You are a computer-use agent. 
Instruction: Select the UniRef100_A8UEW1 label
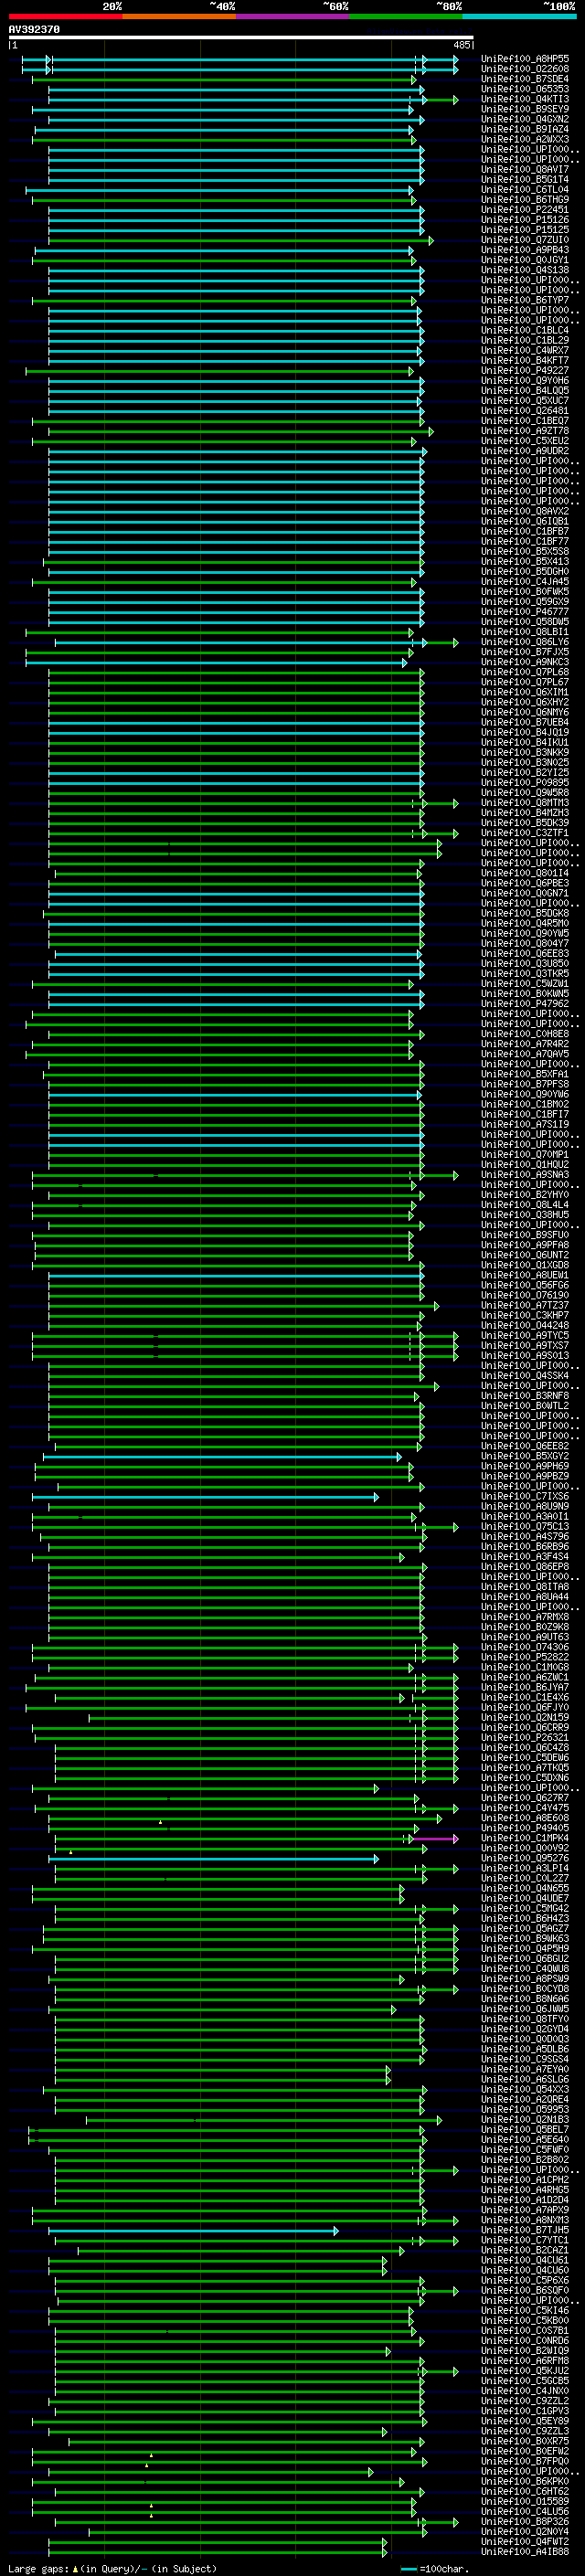(x=525, y=1275)
